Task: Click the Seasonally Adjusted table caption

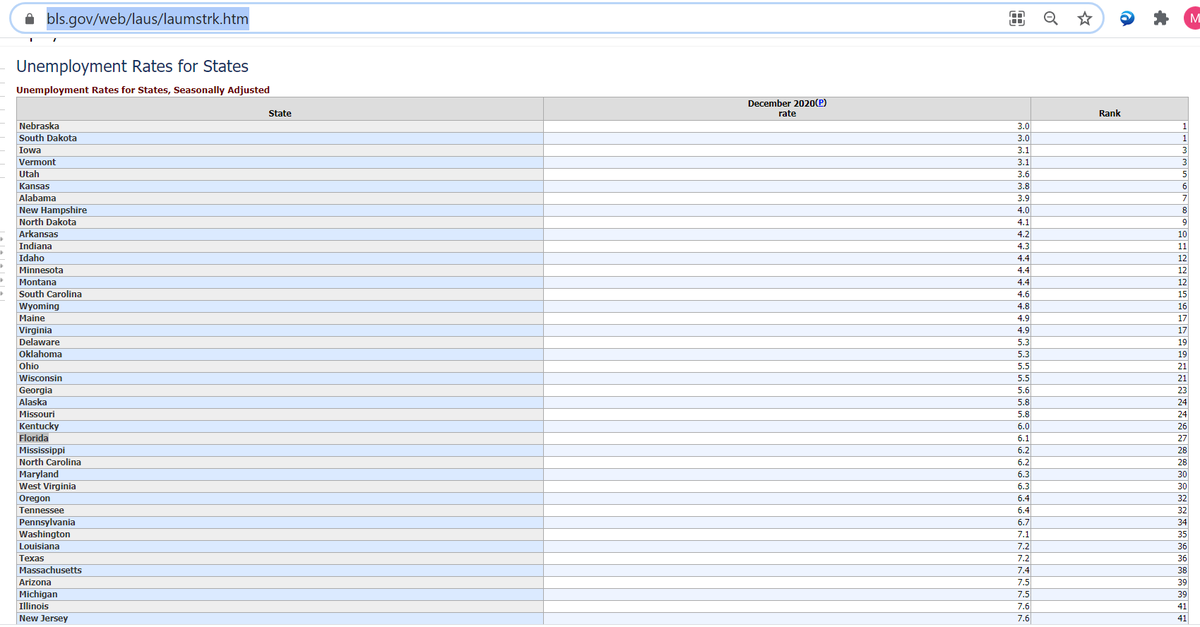Action: pyautogui.click(x=143, y=90)
